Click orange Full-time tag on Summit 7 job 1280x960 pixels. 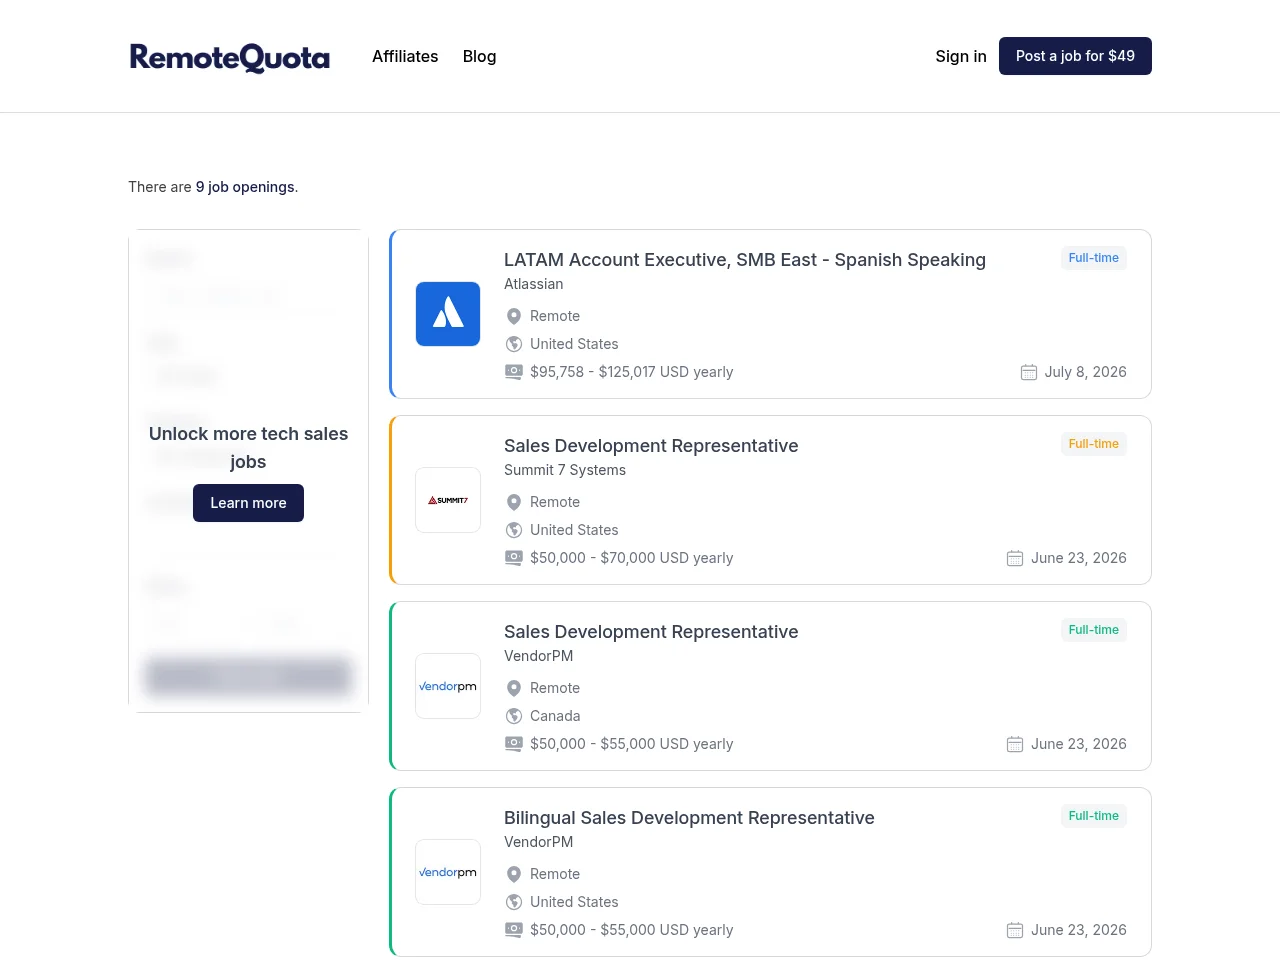(x=1093, y=444)
